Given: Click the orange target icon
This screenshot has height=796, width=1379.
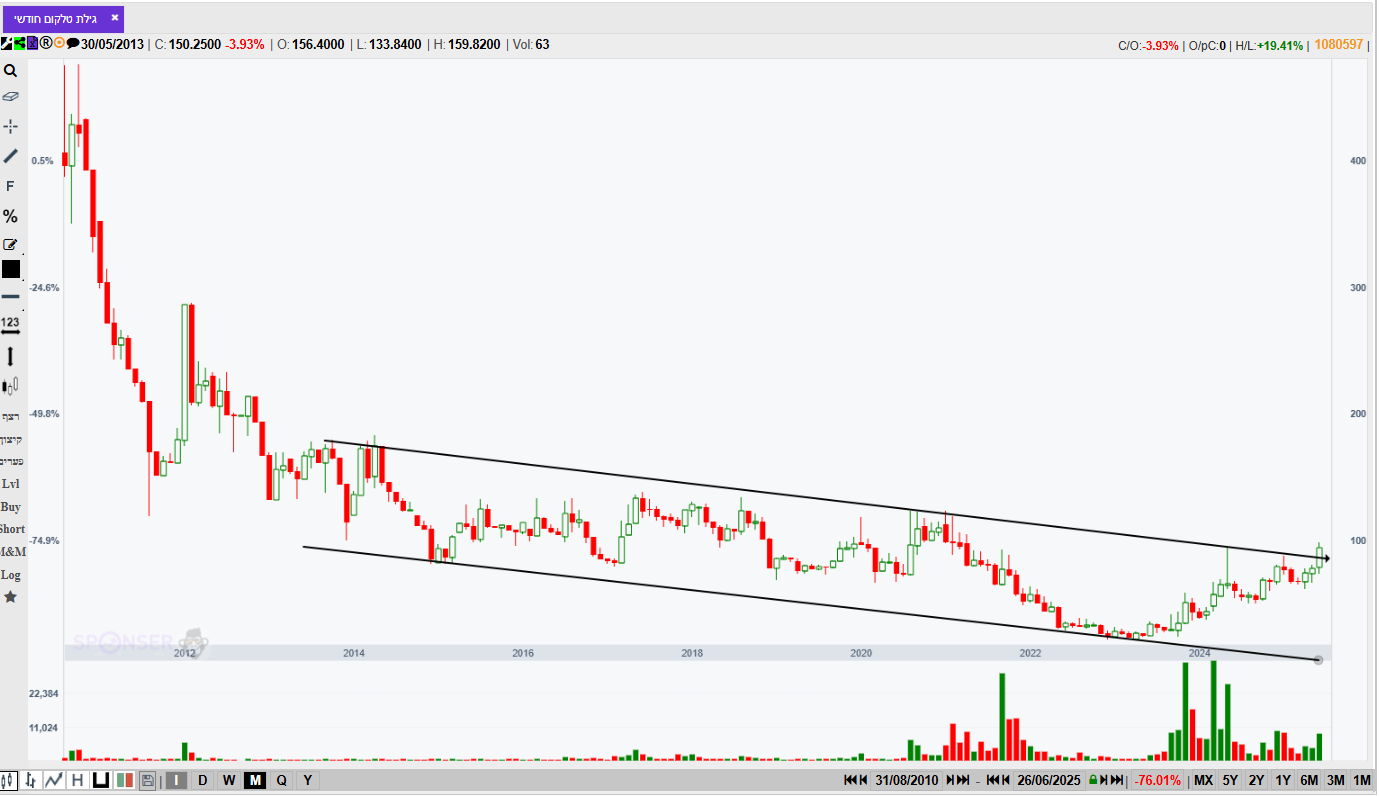Looking at the screenshot, I should click(59, 44).
